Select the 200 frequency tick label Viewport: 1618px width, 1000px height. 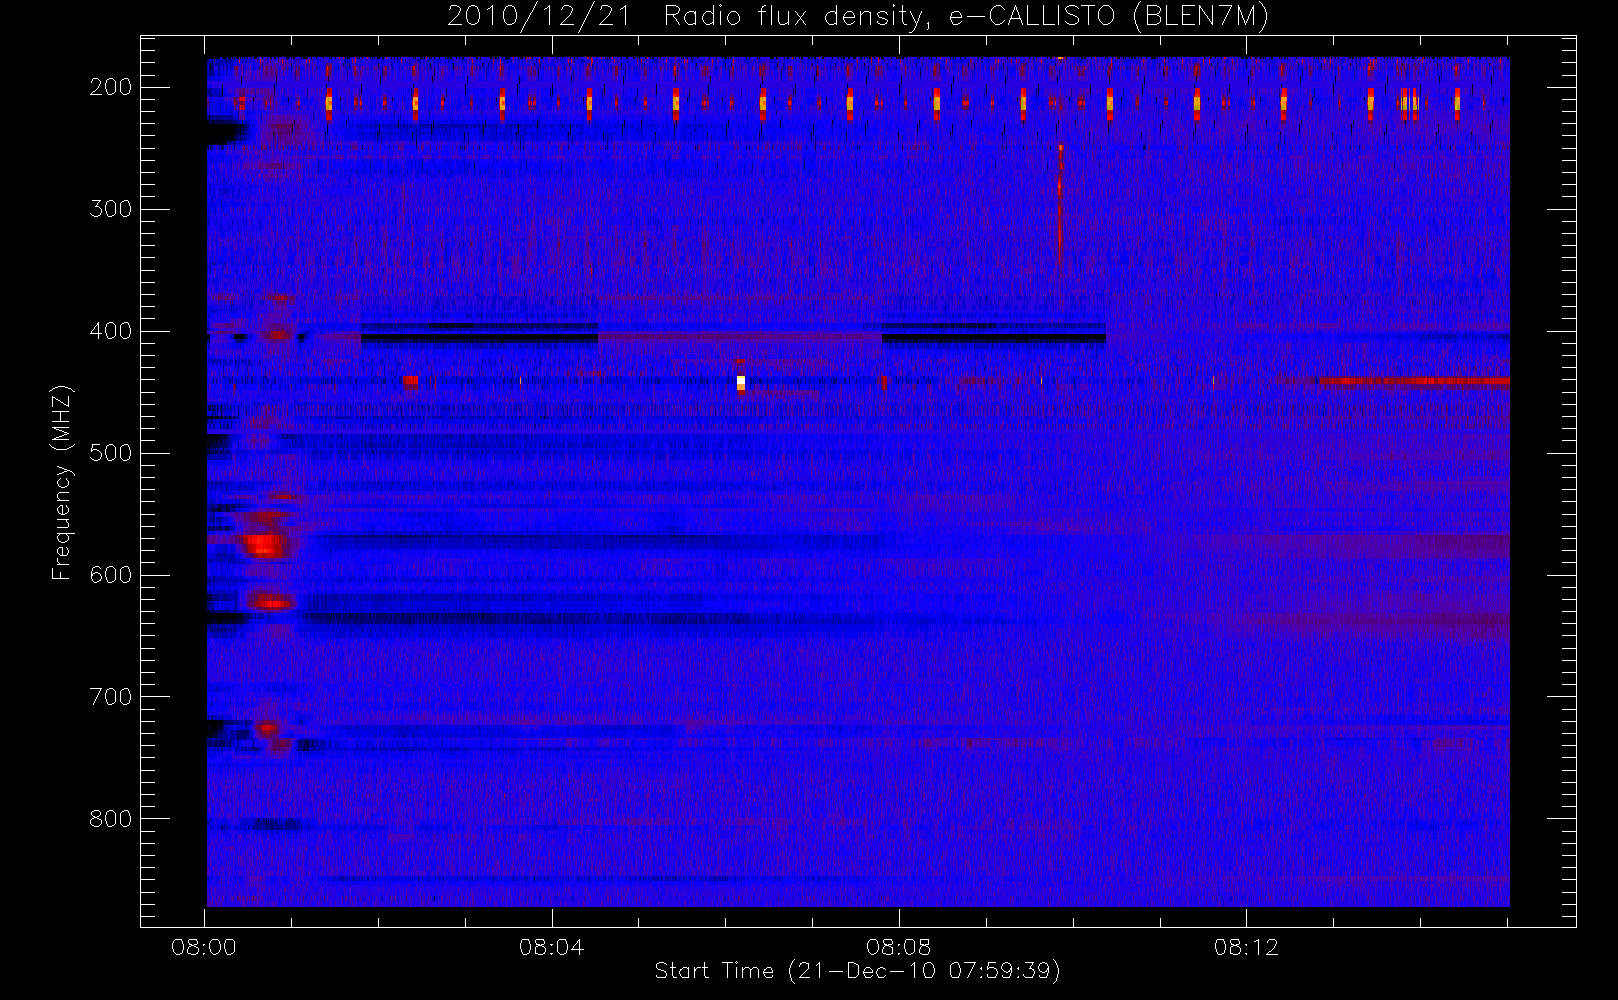pyautogui.click(x=110, y=87)
